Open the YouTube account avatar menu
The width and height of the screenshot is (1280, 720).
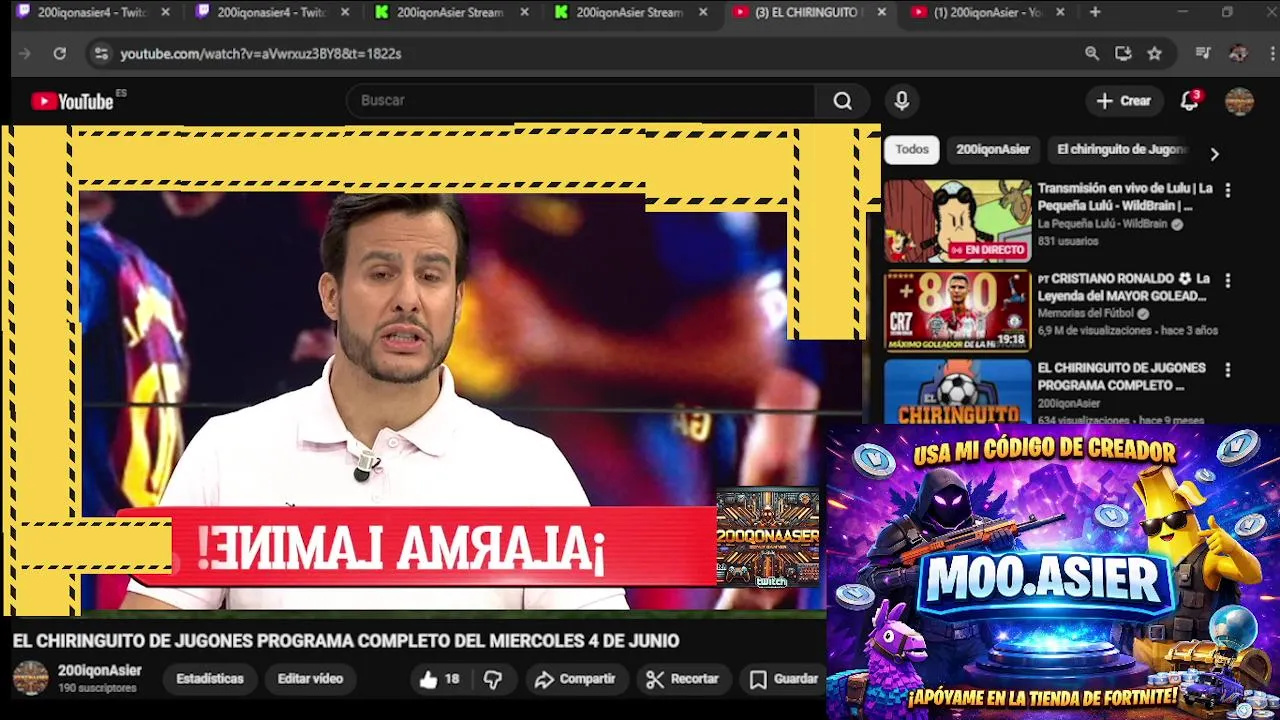pos(1239,101)
